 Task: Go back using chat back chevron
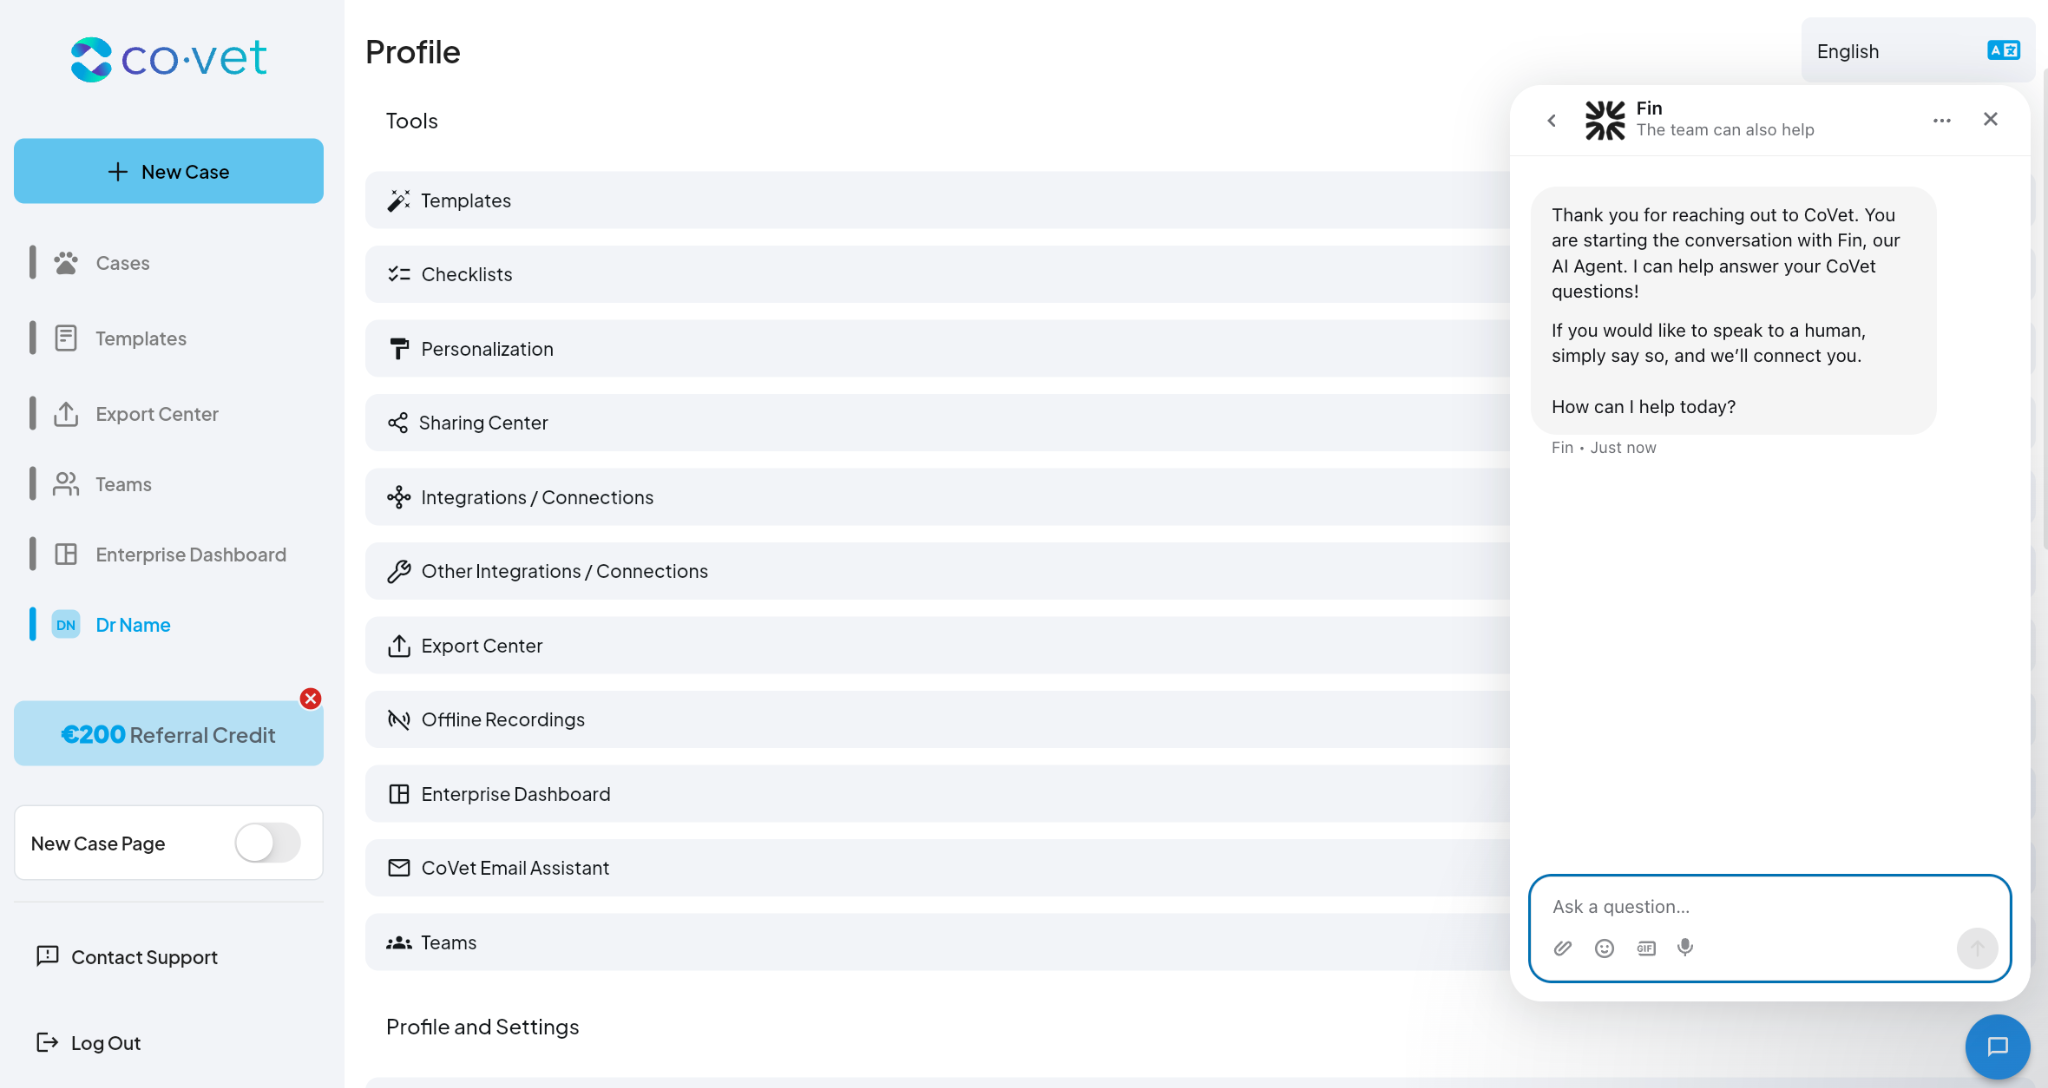pos(1551,120)
